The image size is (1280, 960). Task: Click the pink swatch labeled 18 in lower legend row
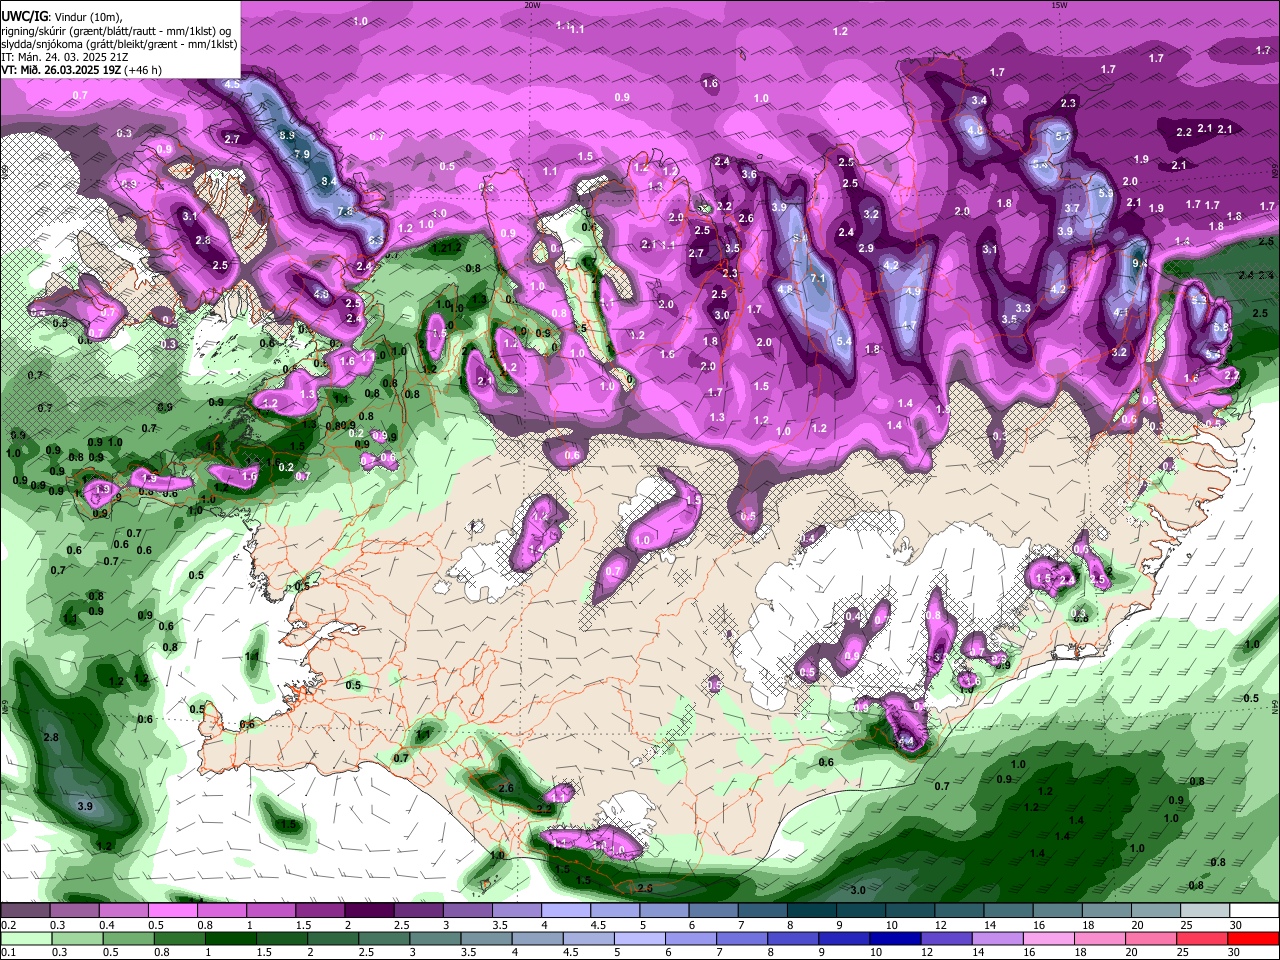(1101, 938)
